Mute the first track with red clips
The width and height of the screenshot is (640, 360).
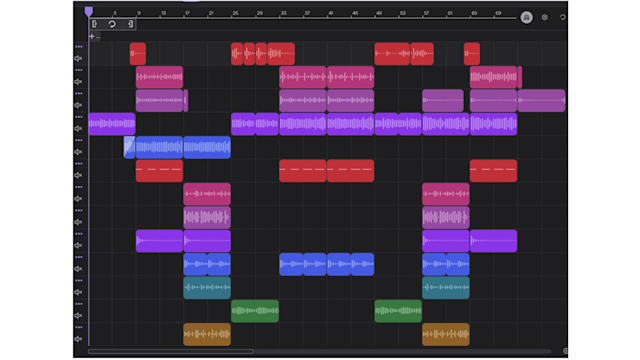pyautogui.click(x=78, y=58)
